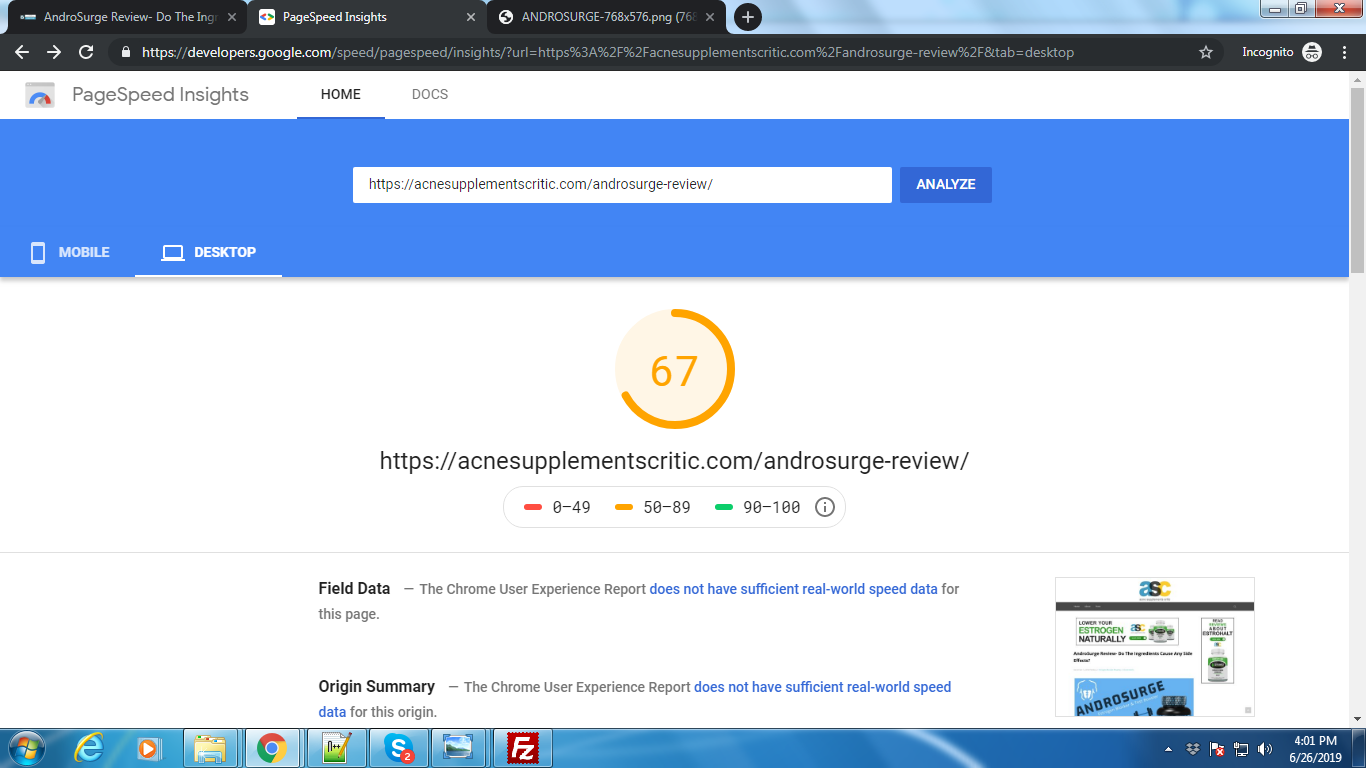1366x768 pixels.
Task: Bookmark this page with the star icon
Action: click(x=1206, y=52)
